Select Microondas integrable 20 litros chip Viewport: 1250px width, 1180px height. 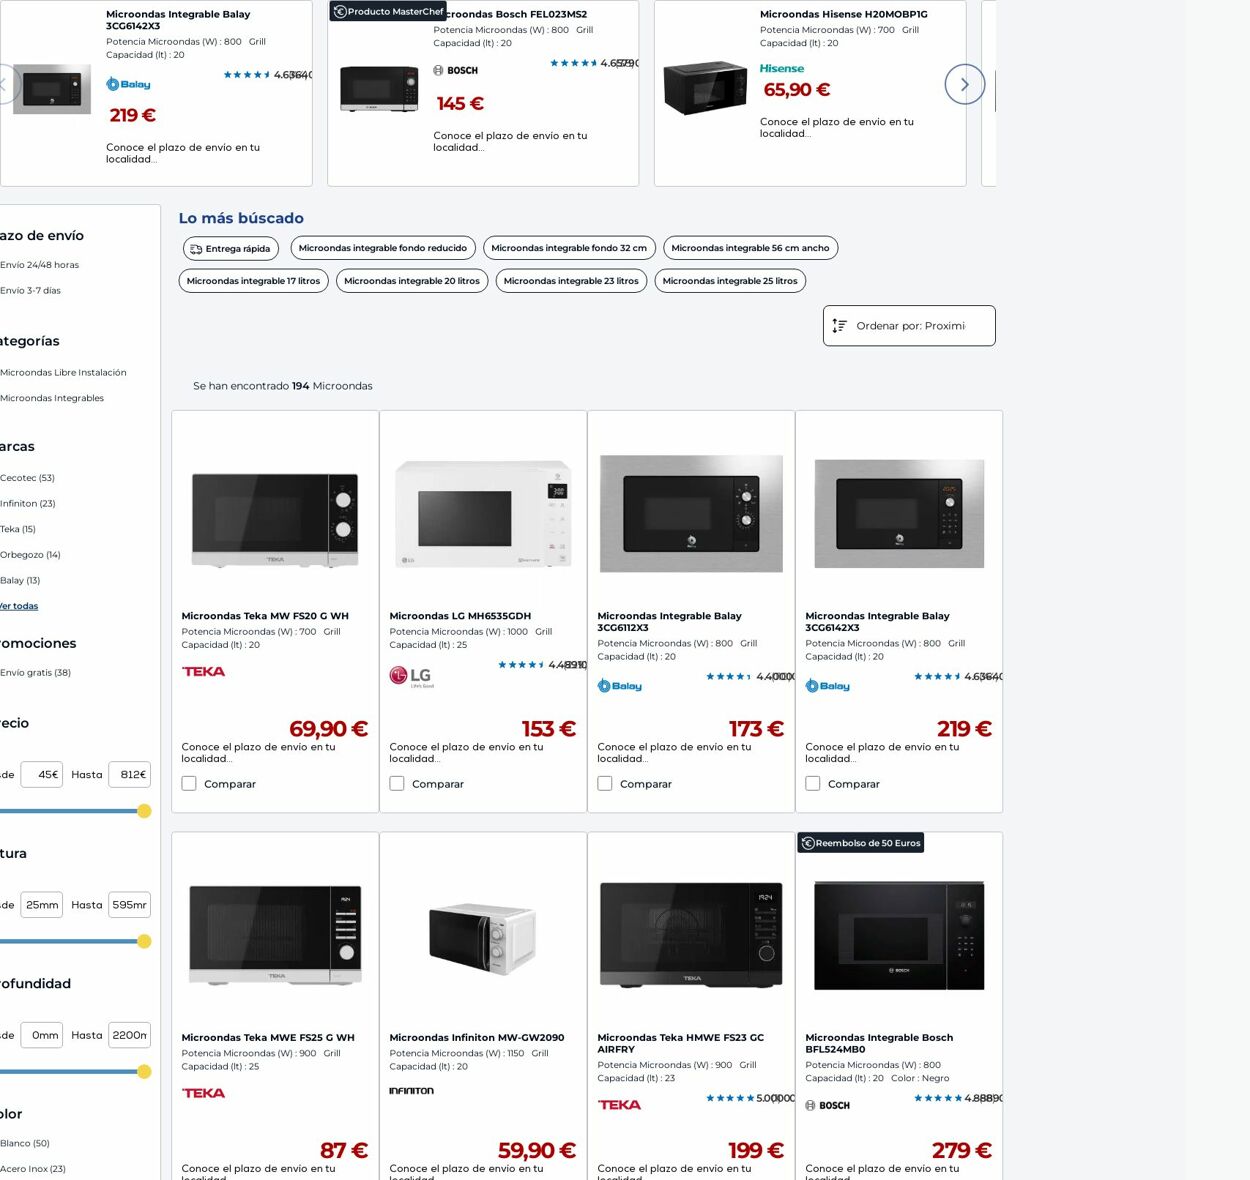pos(412,281)
